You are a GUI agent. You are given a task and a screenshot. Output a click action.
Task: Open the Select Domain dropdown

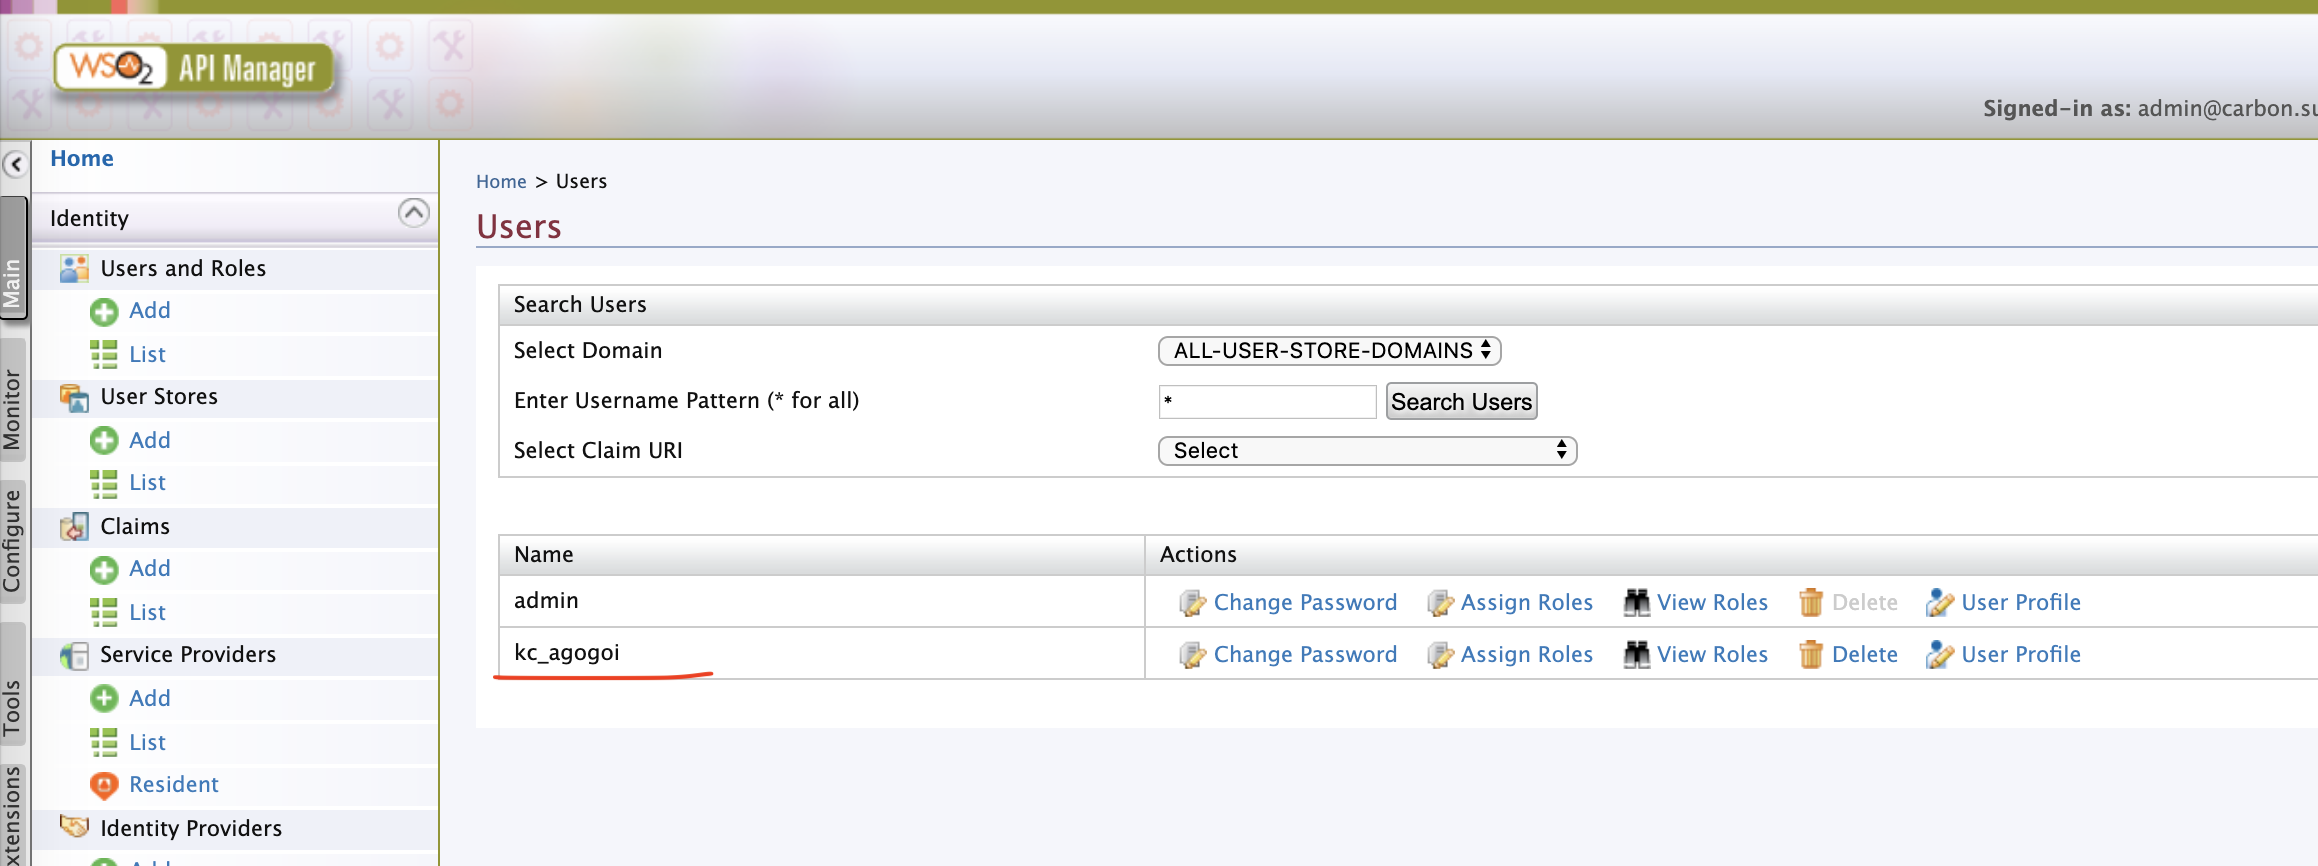1329,351
